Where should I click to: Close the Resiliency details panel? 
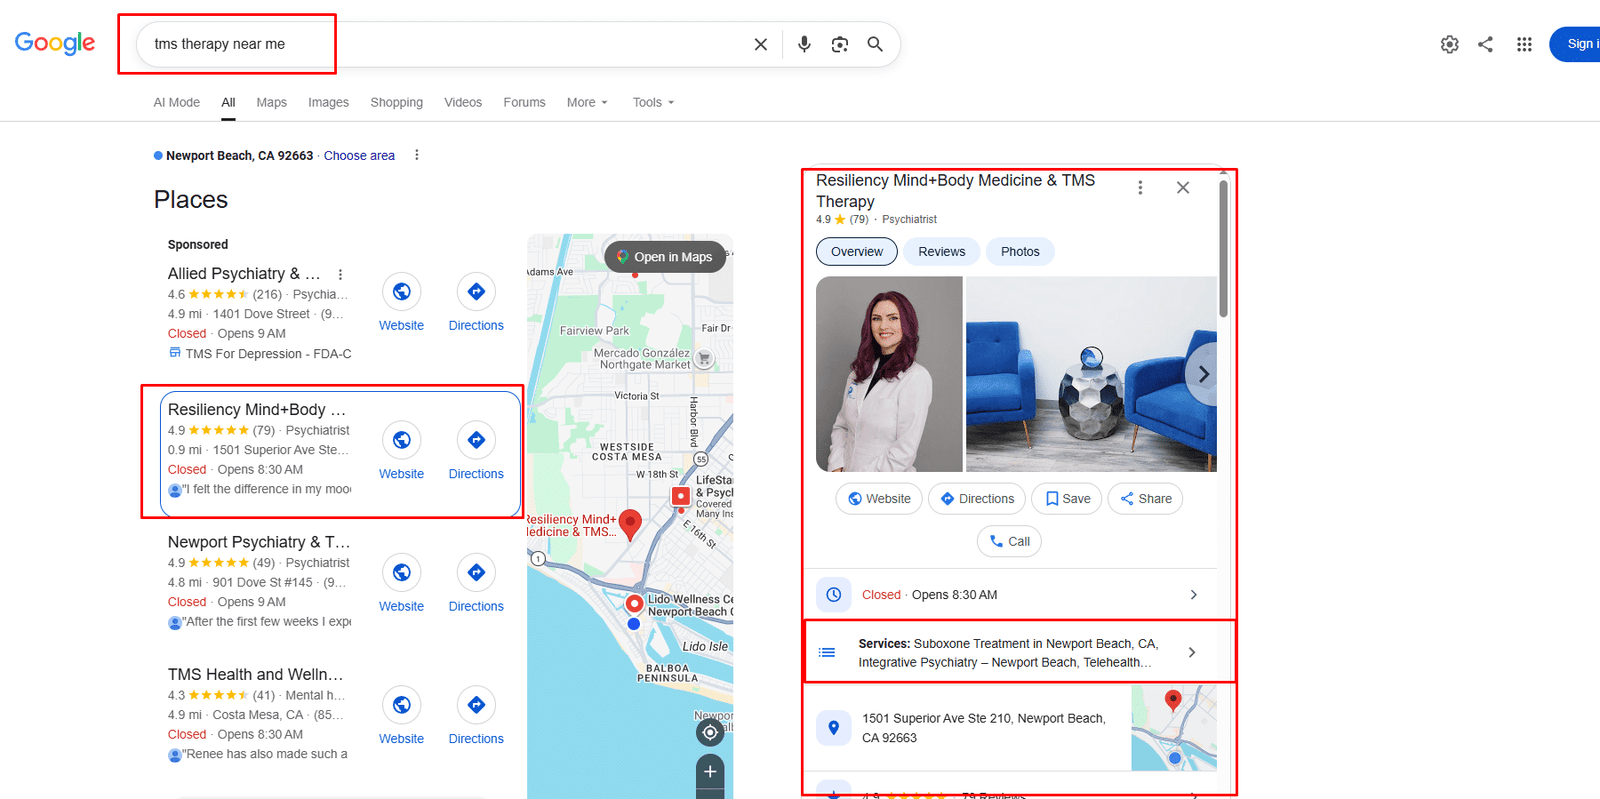[x=1183, y=188]
